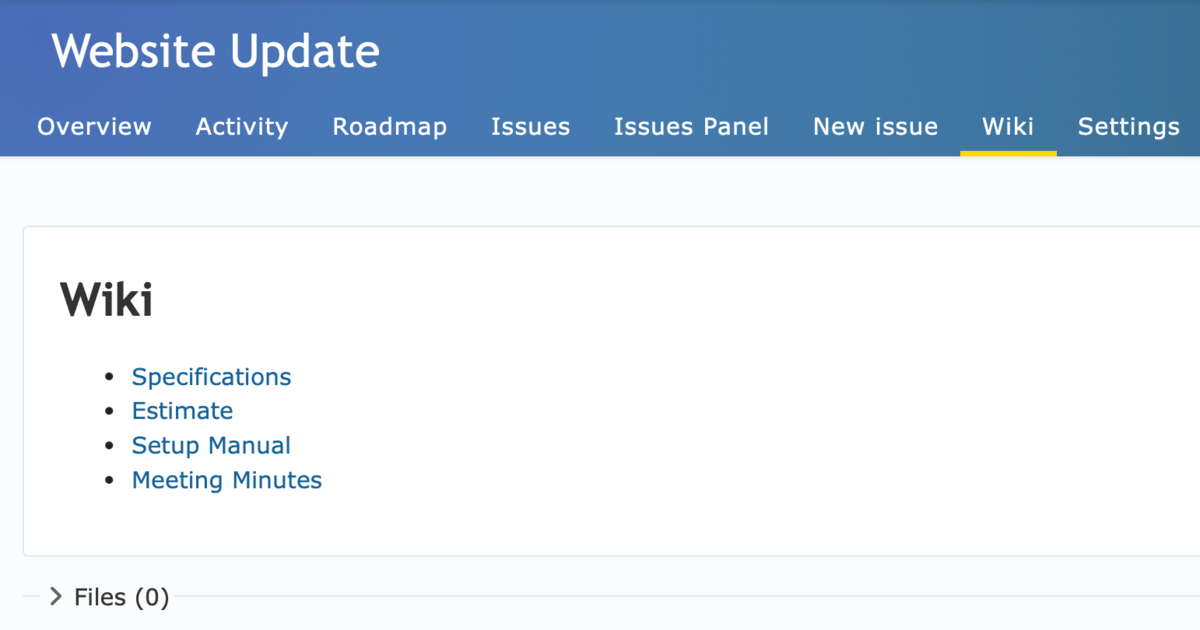Screen dimensions: 1200x630
Task: Switch to the Issues tab
Action: (530, 127)
